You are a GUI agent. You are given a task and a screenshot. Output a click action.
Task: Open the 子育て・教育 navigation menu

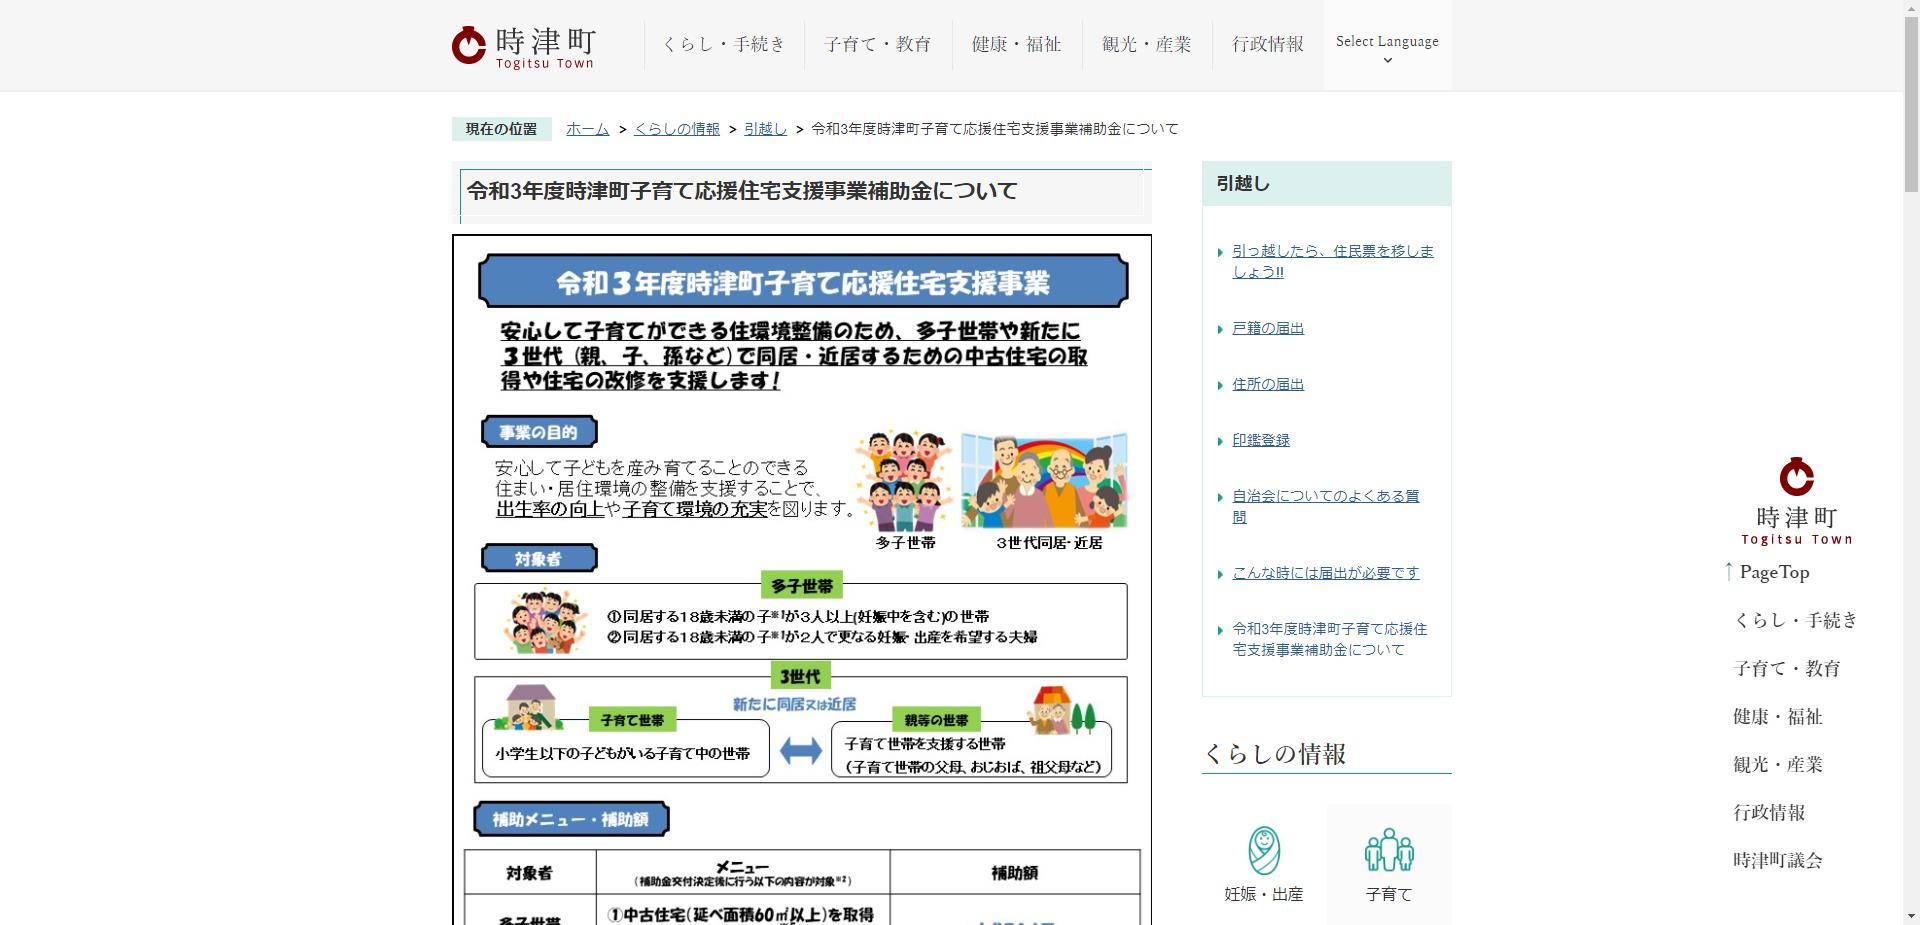pyautogui.click(x=877, y=44)
